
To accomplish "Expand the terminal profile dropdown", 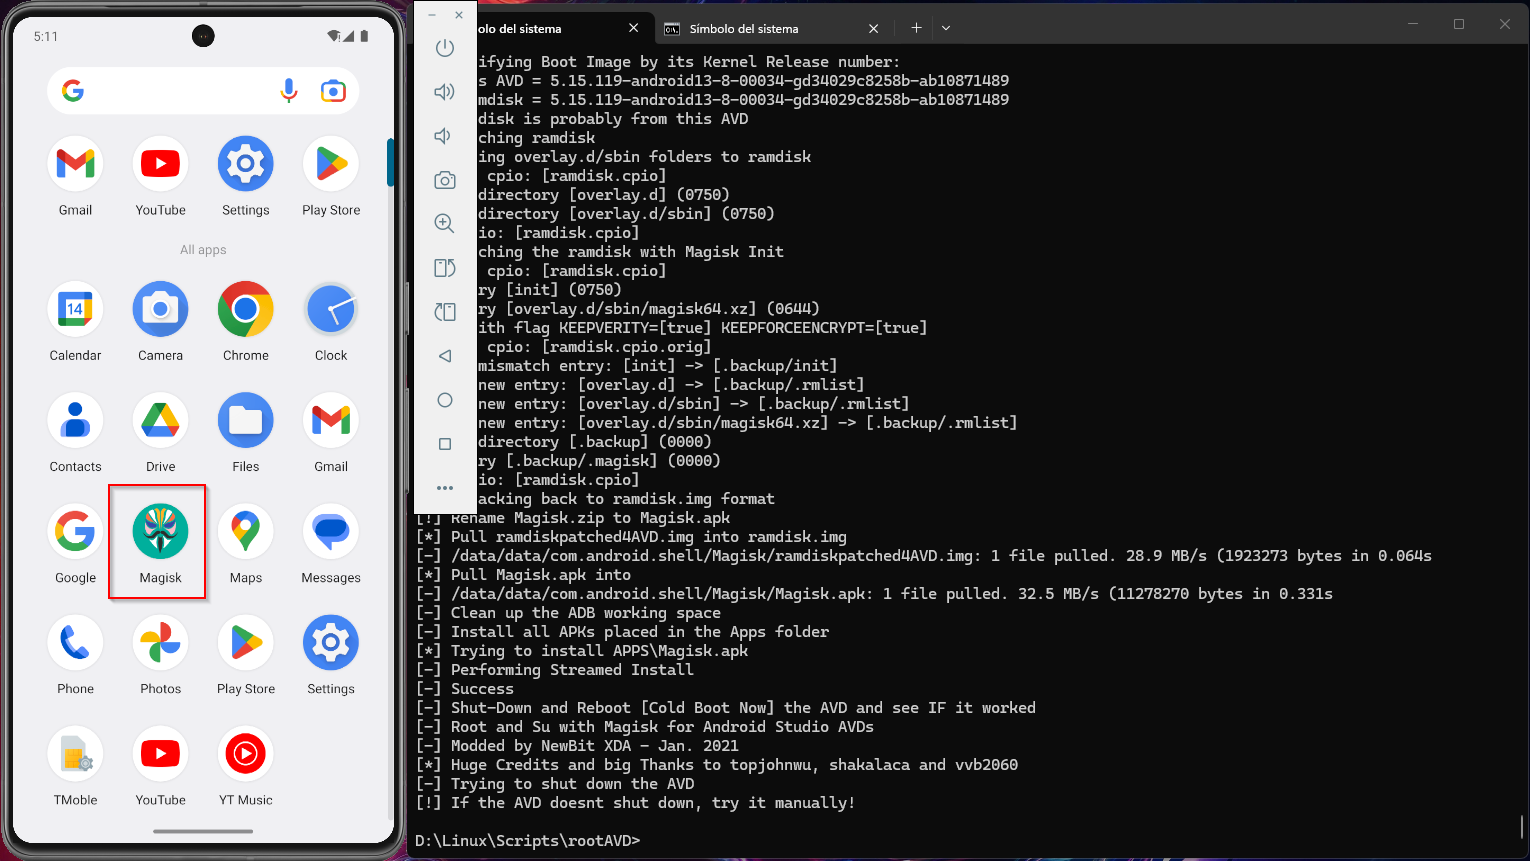I will tap(946, 28).
